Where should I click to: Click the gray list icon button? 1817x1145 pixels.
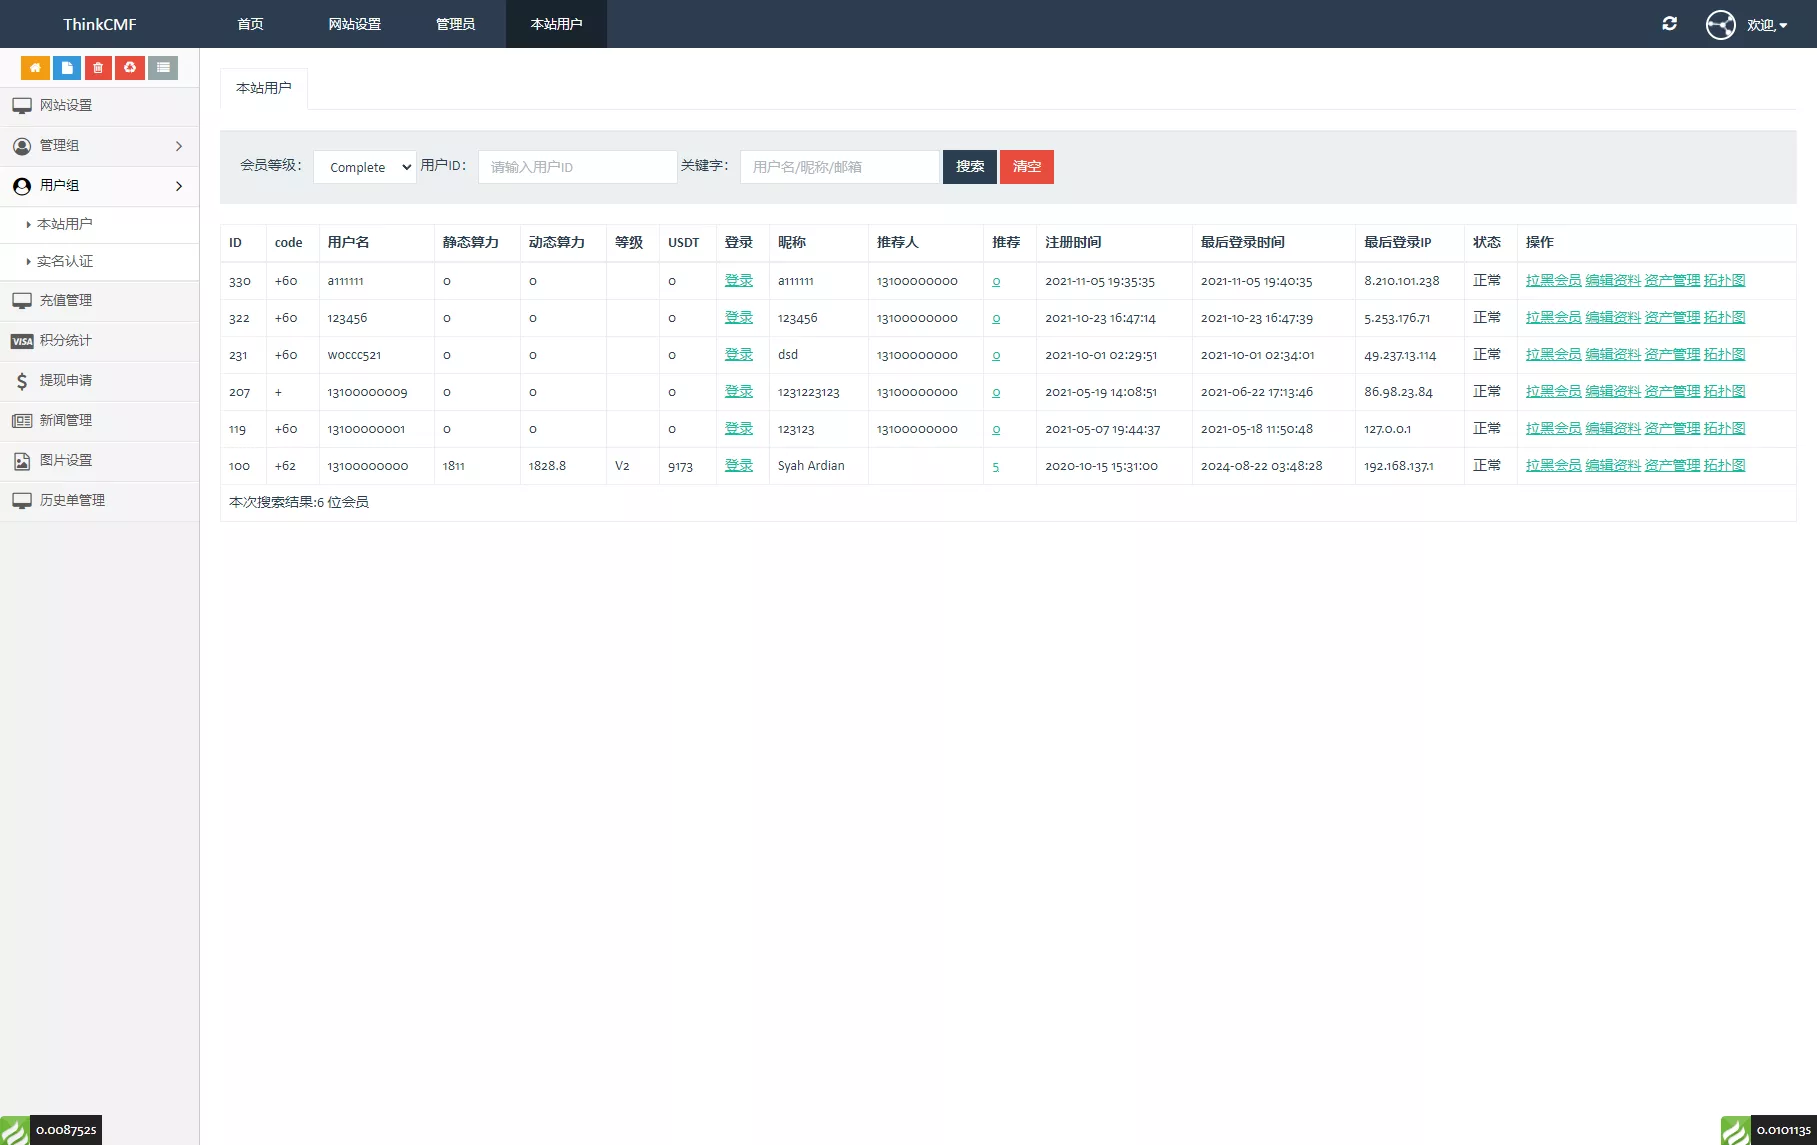[163, 68]
